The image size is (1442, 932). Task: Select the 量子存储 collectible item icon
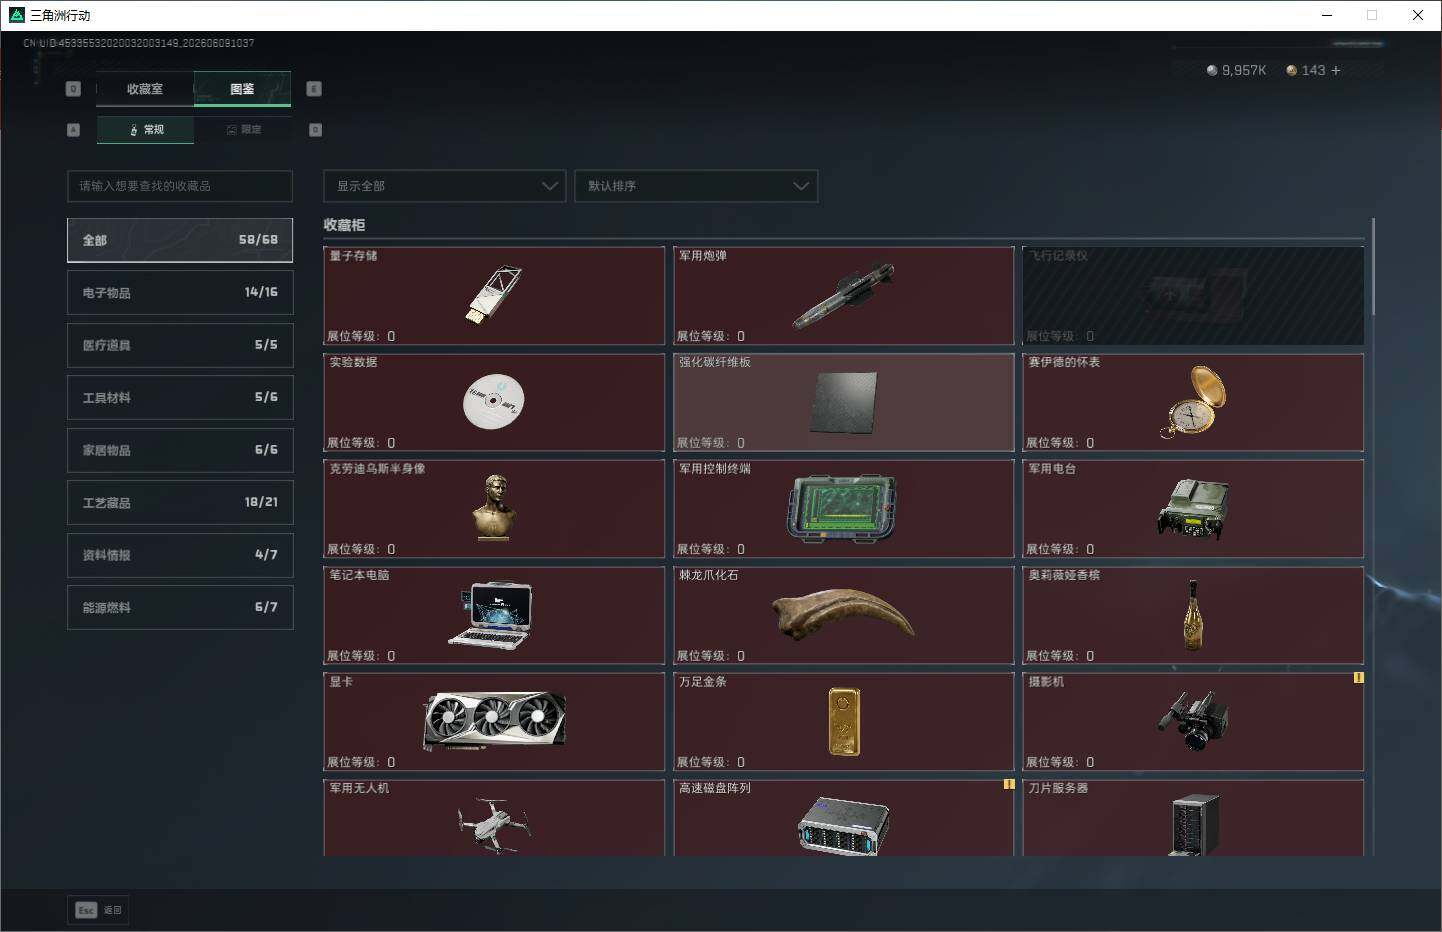494,295
